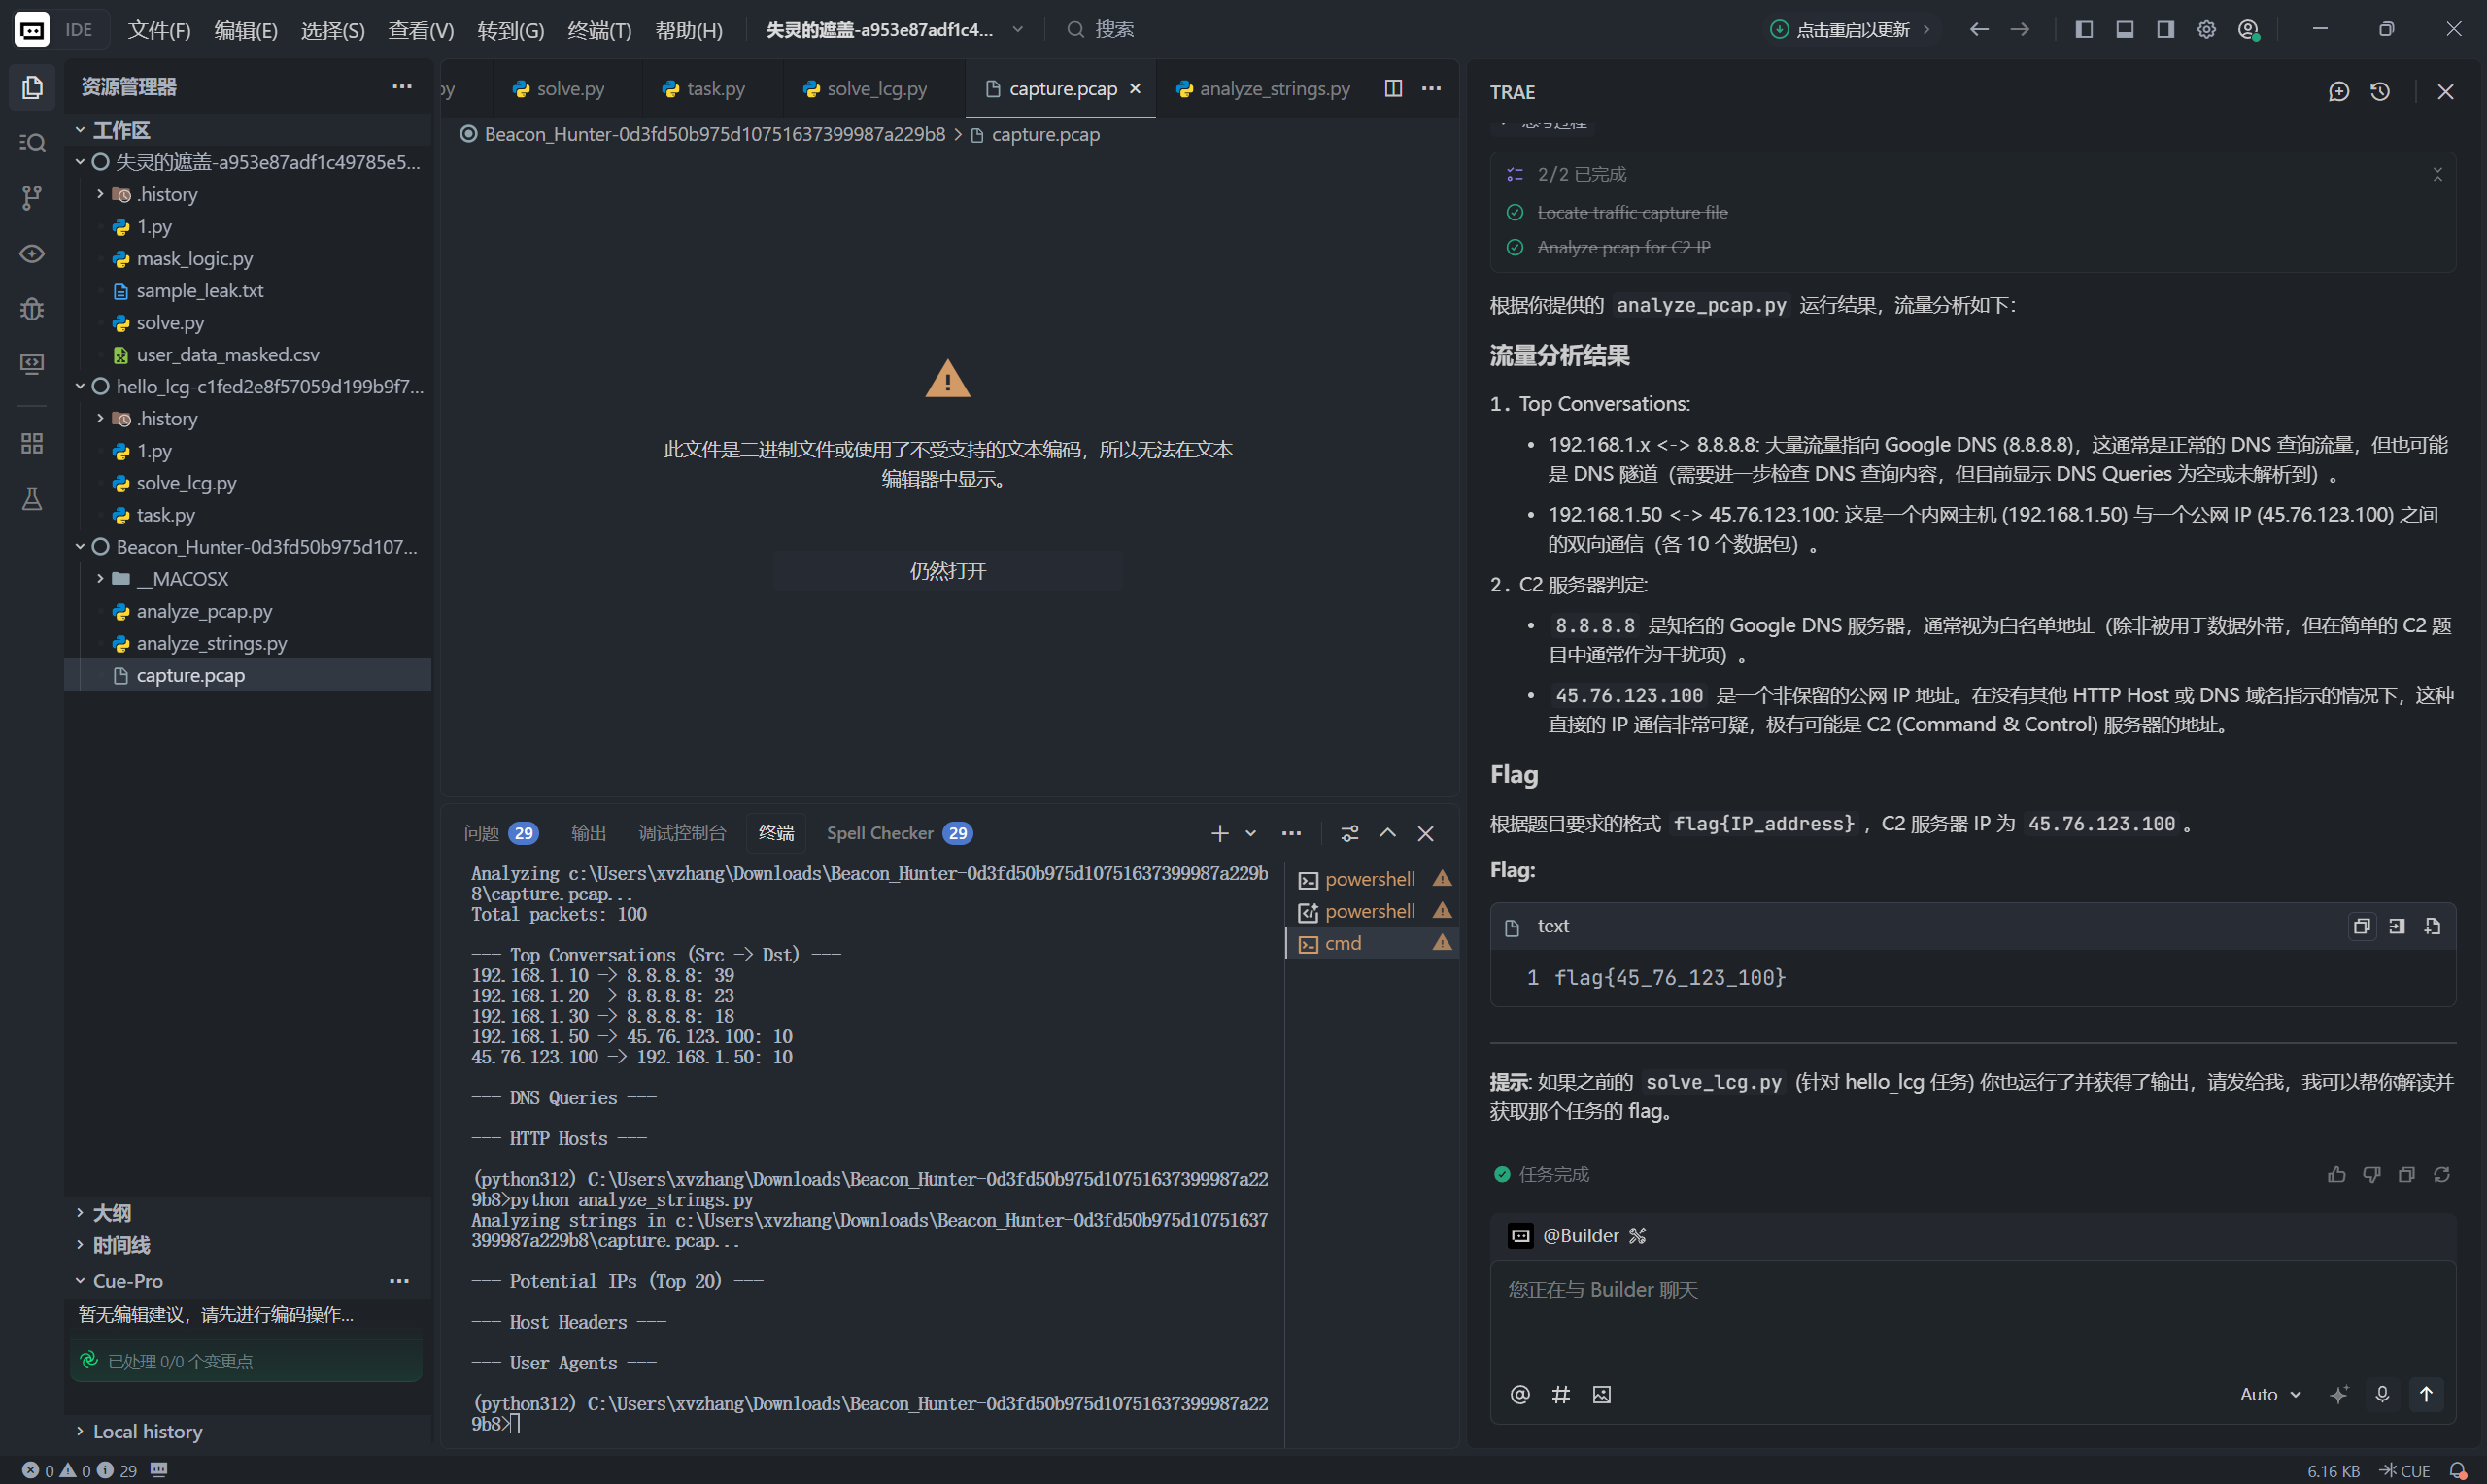Viewport: 2487px width, 1484px height.
Task: Click 点击重启以更新 update button
Action: coord(1850,30)
